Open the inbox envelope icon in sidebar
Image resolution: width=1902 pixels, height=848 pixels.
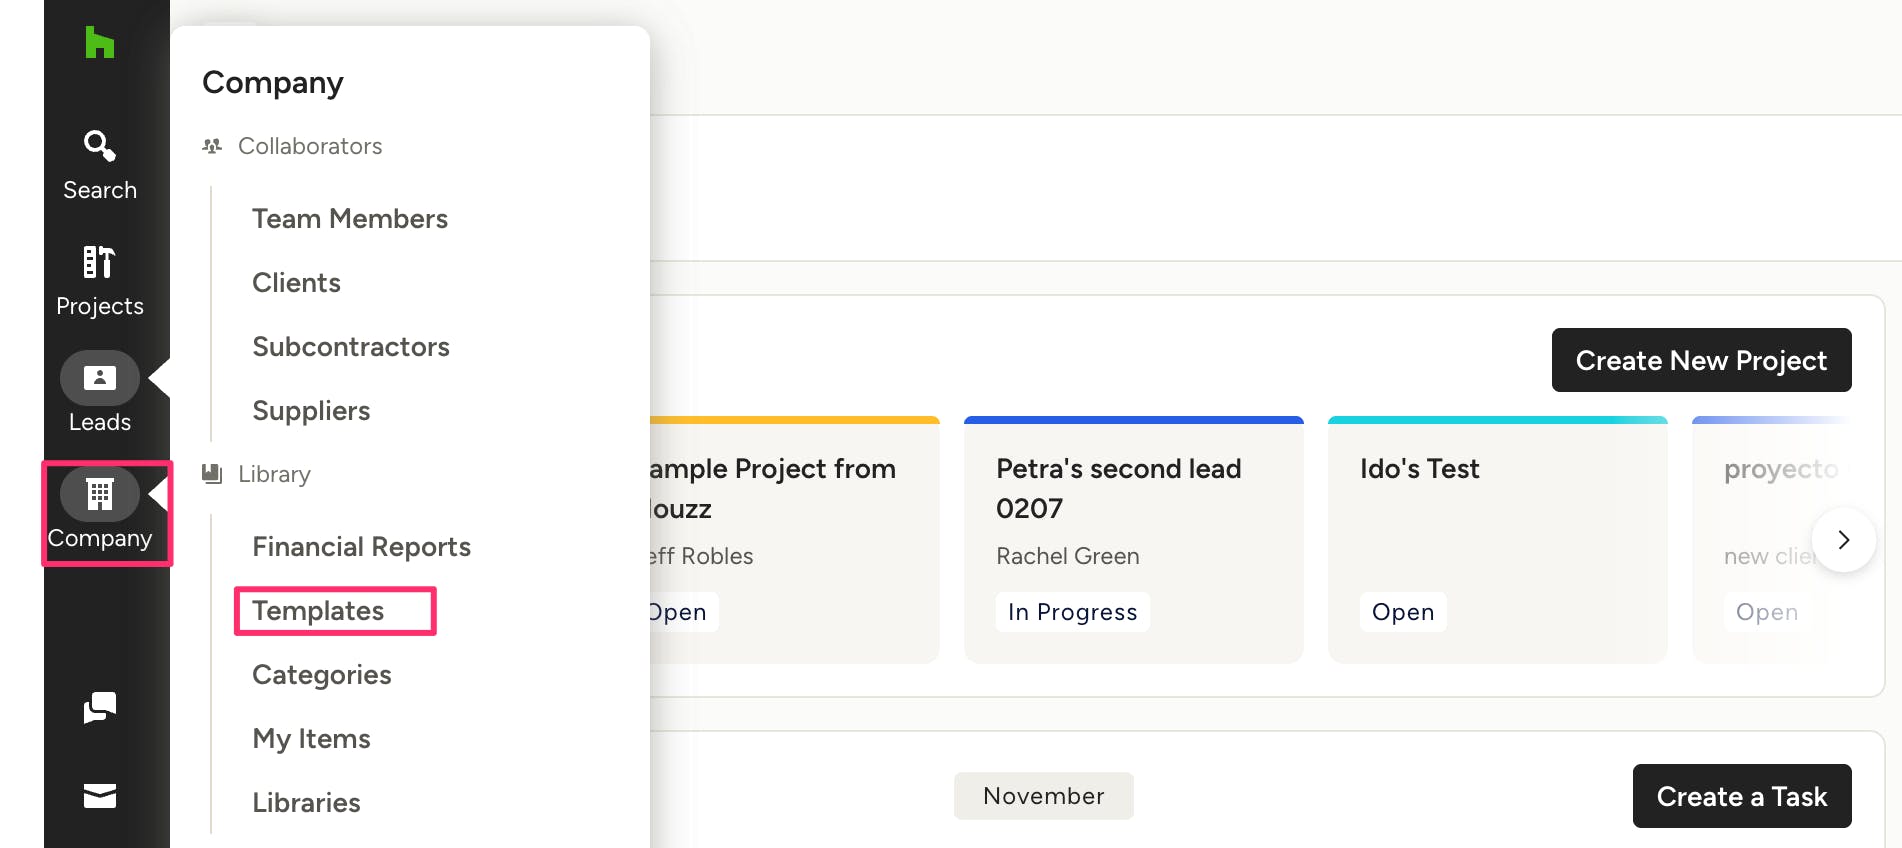click(99, 794)
